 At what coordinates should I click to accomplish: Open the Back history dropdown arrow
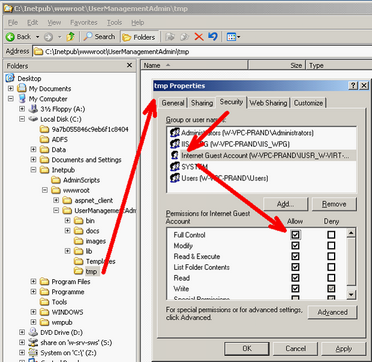click(38, 37)
